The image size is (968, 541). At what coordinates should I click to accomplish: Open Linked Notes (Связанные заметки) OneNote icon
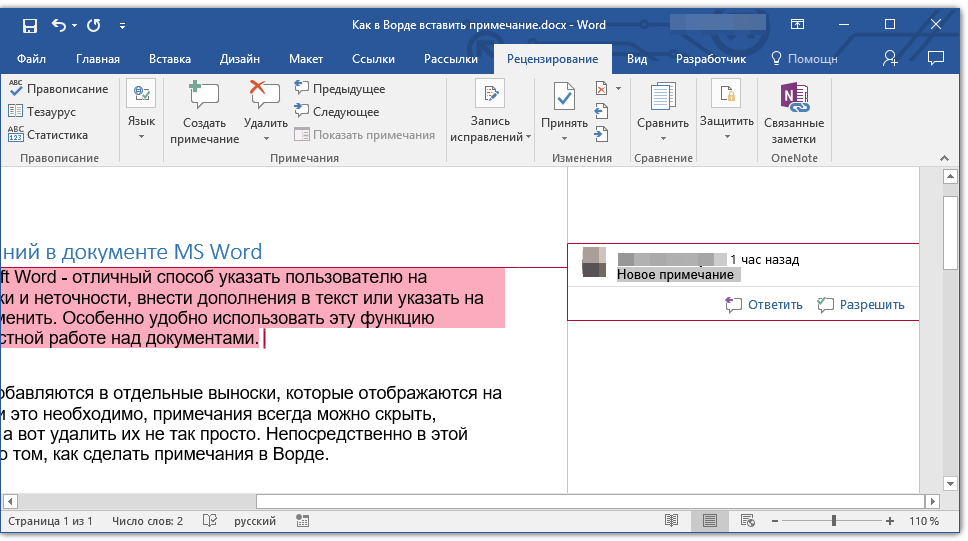tap(794, 97)
